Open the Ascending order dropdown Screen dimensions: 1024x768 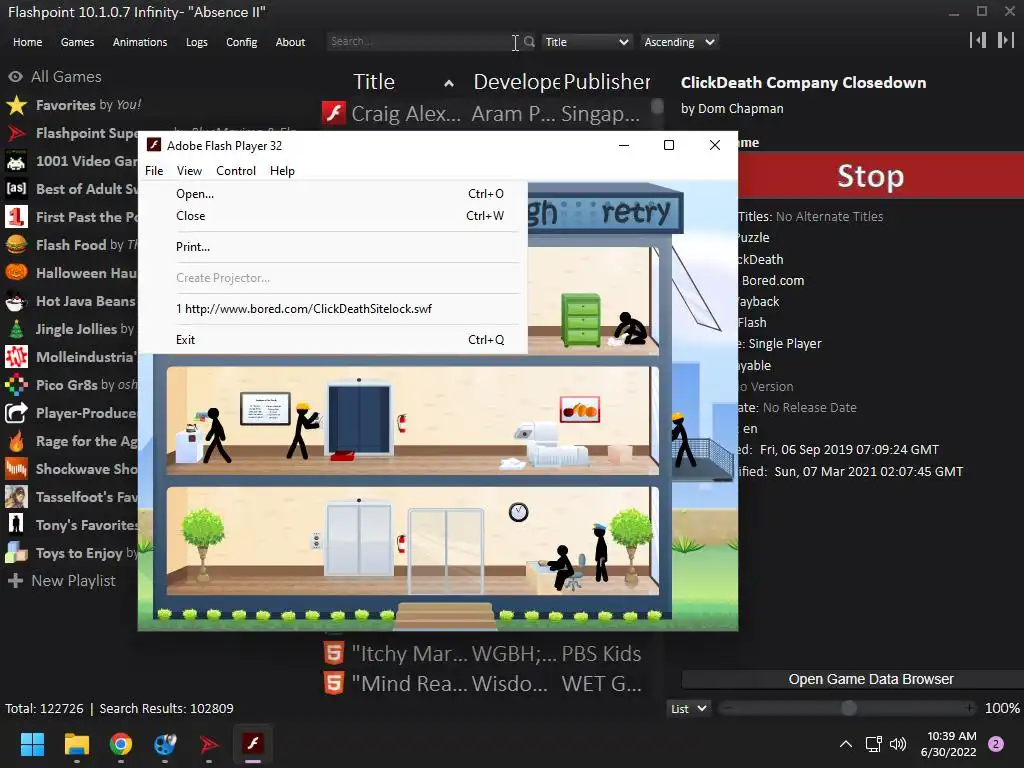pyautogui.click(x=679, y=42)
